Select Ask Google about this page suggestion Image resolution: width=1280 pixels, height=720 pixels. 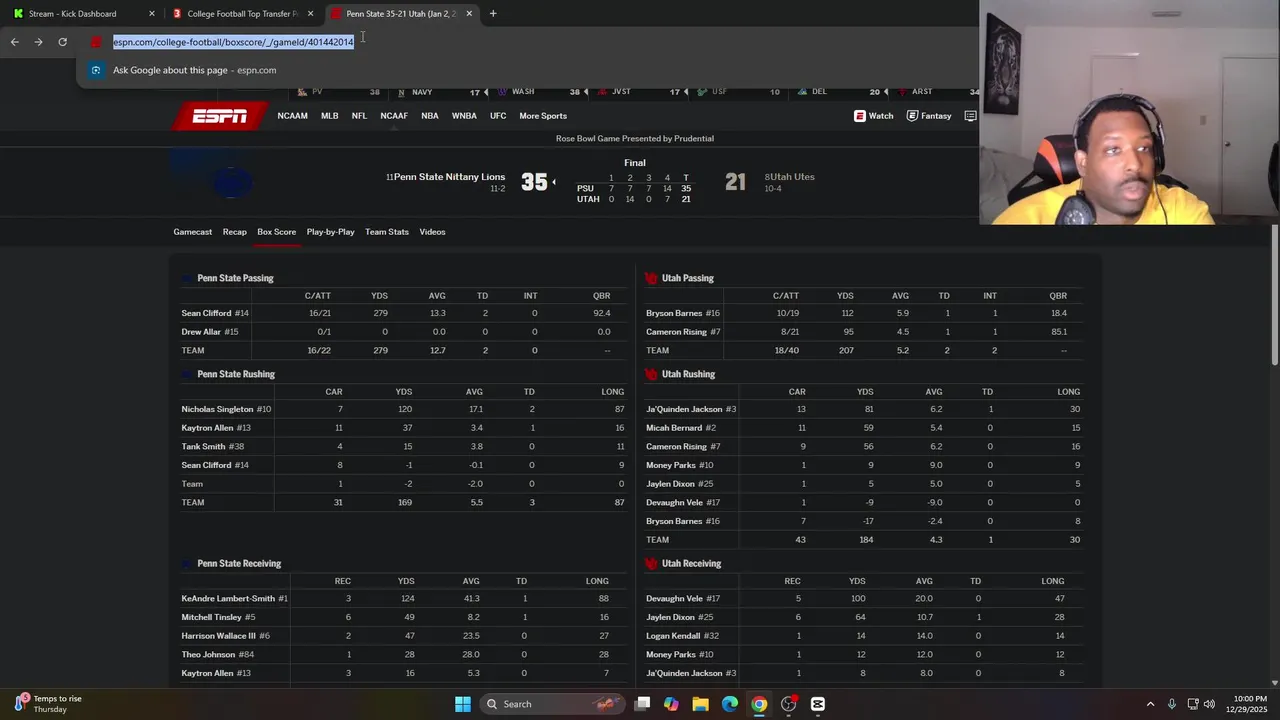tap(194, 70)
